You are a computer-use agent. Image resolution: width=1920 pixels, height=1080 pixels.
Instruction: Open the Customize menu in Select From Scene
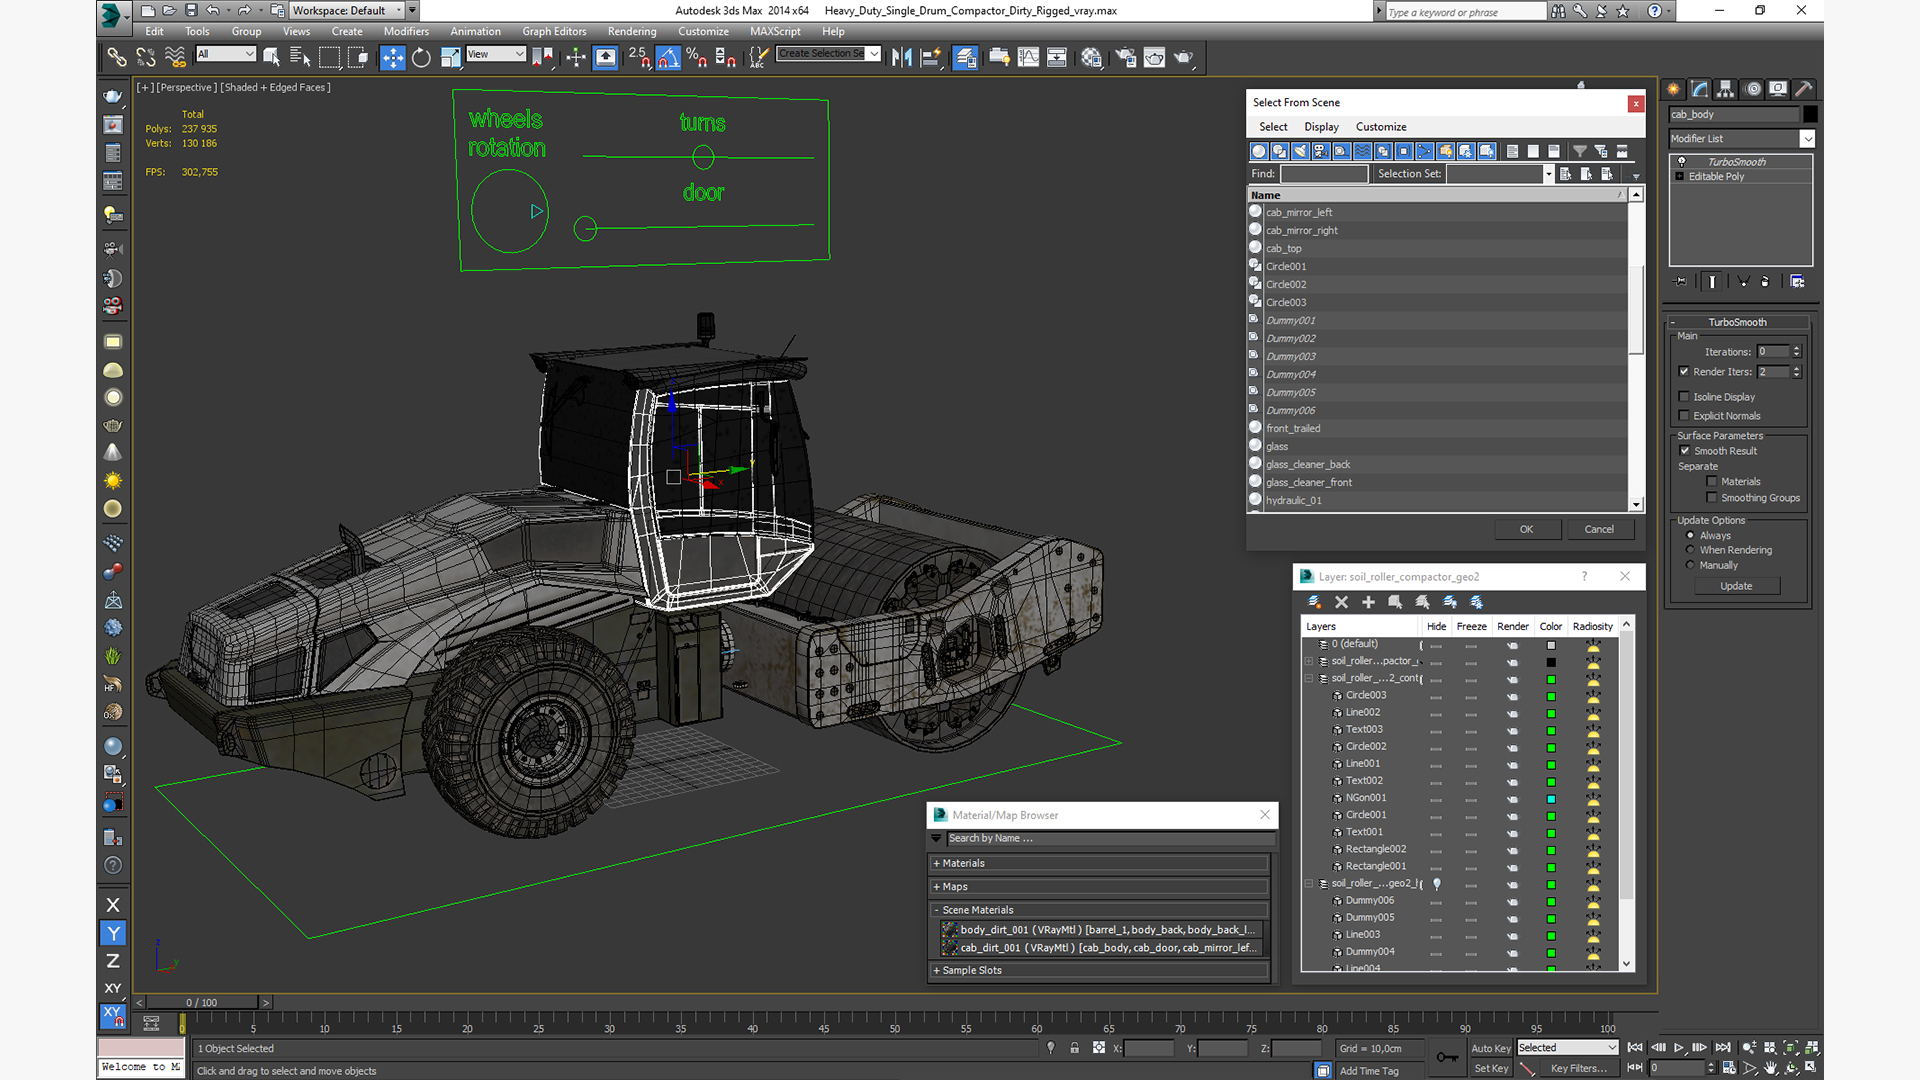click(1381, 127)
